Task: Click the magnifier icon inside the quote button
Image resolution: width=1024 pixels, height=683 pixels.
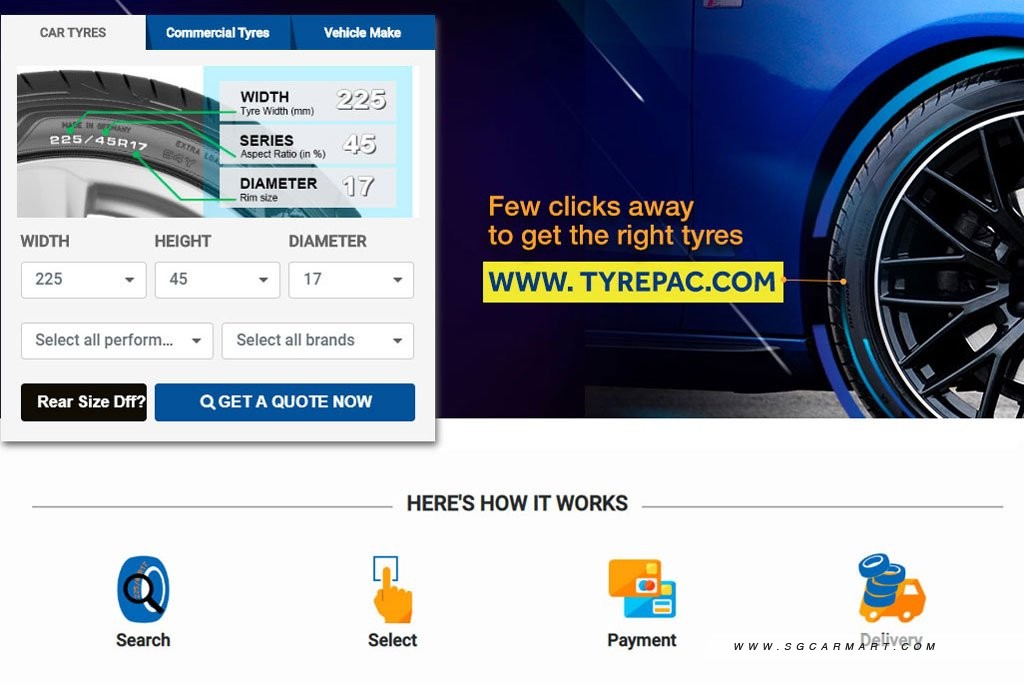Action: (207, 402)
